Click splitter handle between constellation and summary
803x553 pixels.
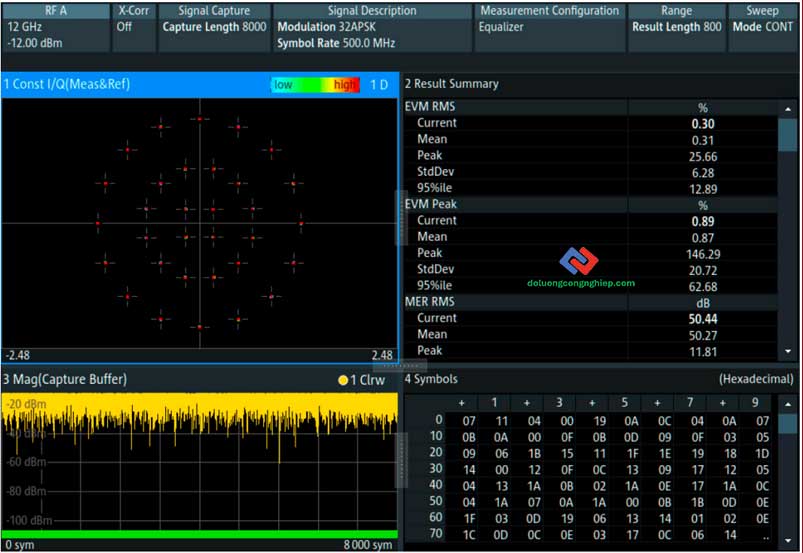[x=400, y=219]
